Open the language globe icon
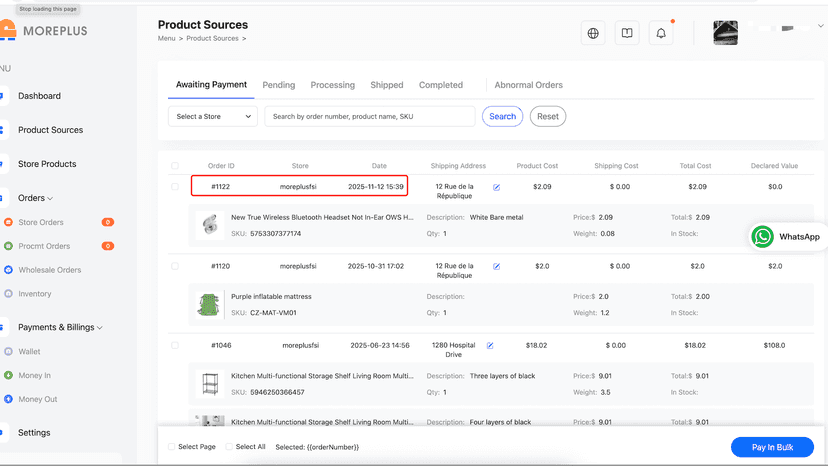This screenshot has height=466, width=828. tap(593, 33)
